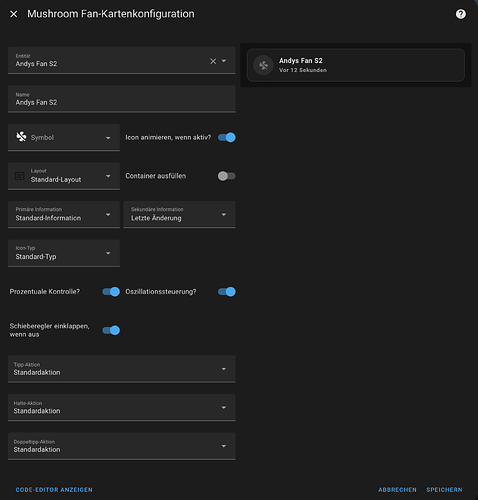Open the Doppeltipp-Aktion selection list
Screen dimensions: 478x500
[x=122, y=446]
